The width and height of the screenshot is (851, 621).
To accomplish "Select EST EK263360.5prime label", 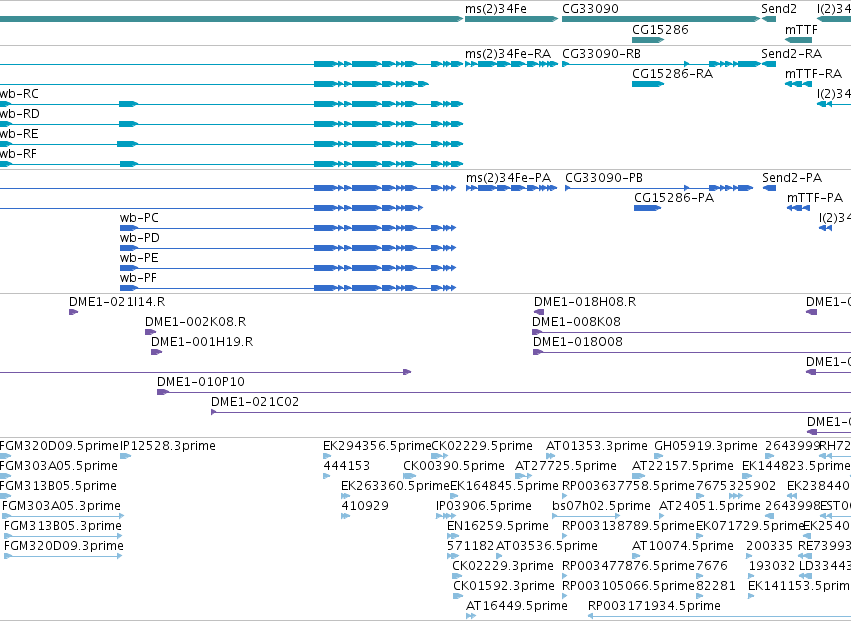I will tap(396, 486).
